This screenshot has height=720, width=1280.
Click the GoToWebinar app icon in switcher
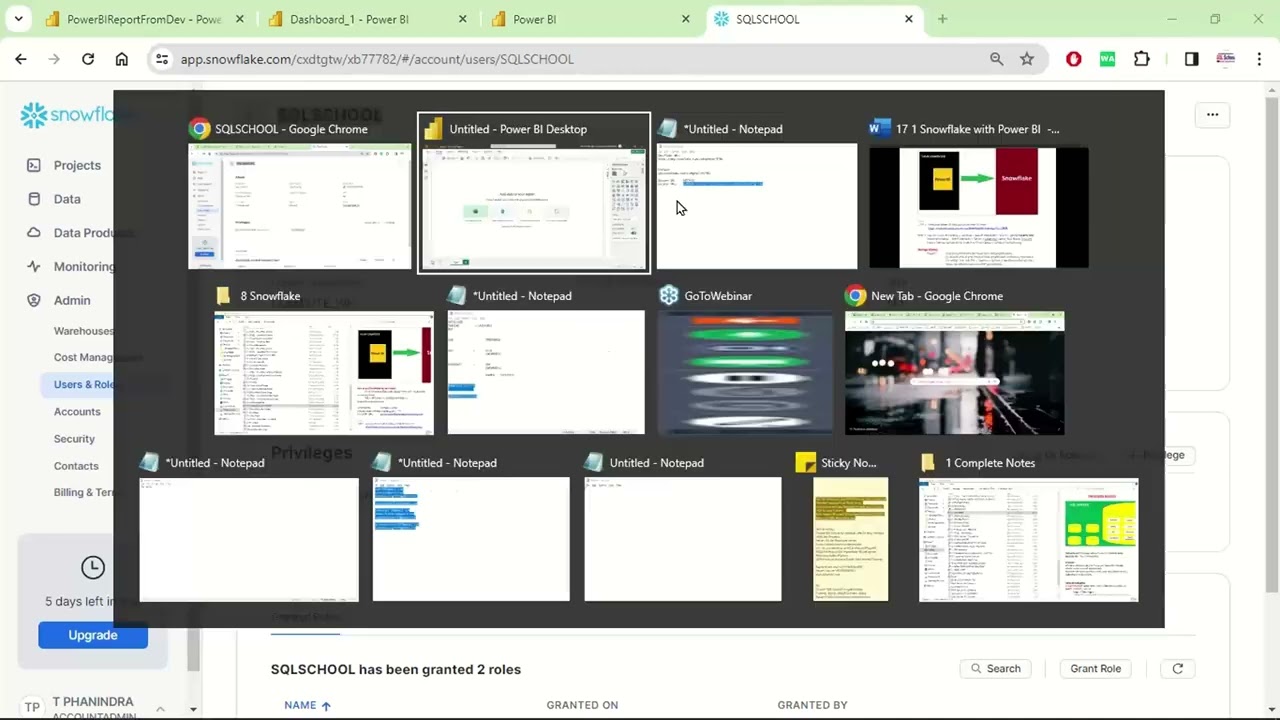(669, 296)
